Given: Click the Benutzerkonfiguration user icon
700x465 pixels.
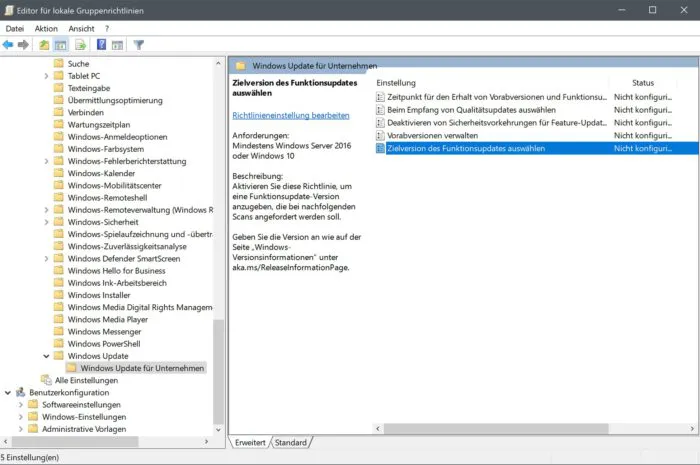Looking at the screenshot, I should pyautogui.click(x=21, y=392).
